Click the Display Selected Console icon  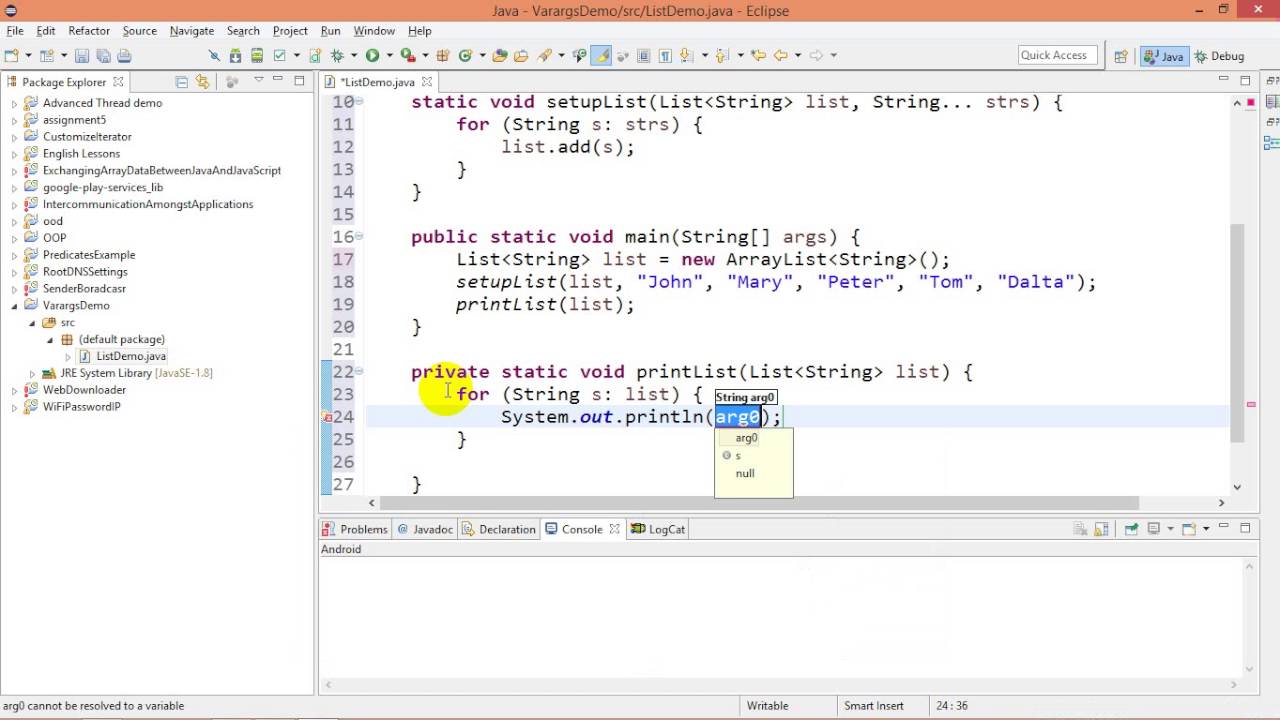[x=1154, y=529]
